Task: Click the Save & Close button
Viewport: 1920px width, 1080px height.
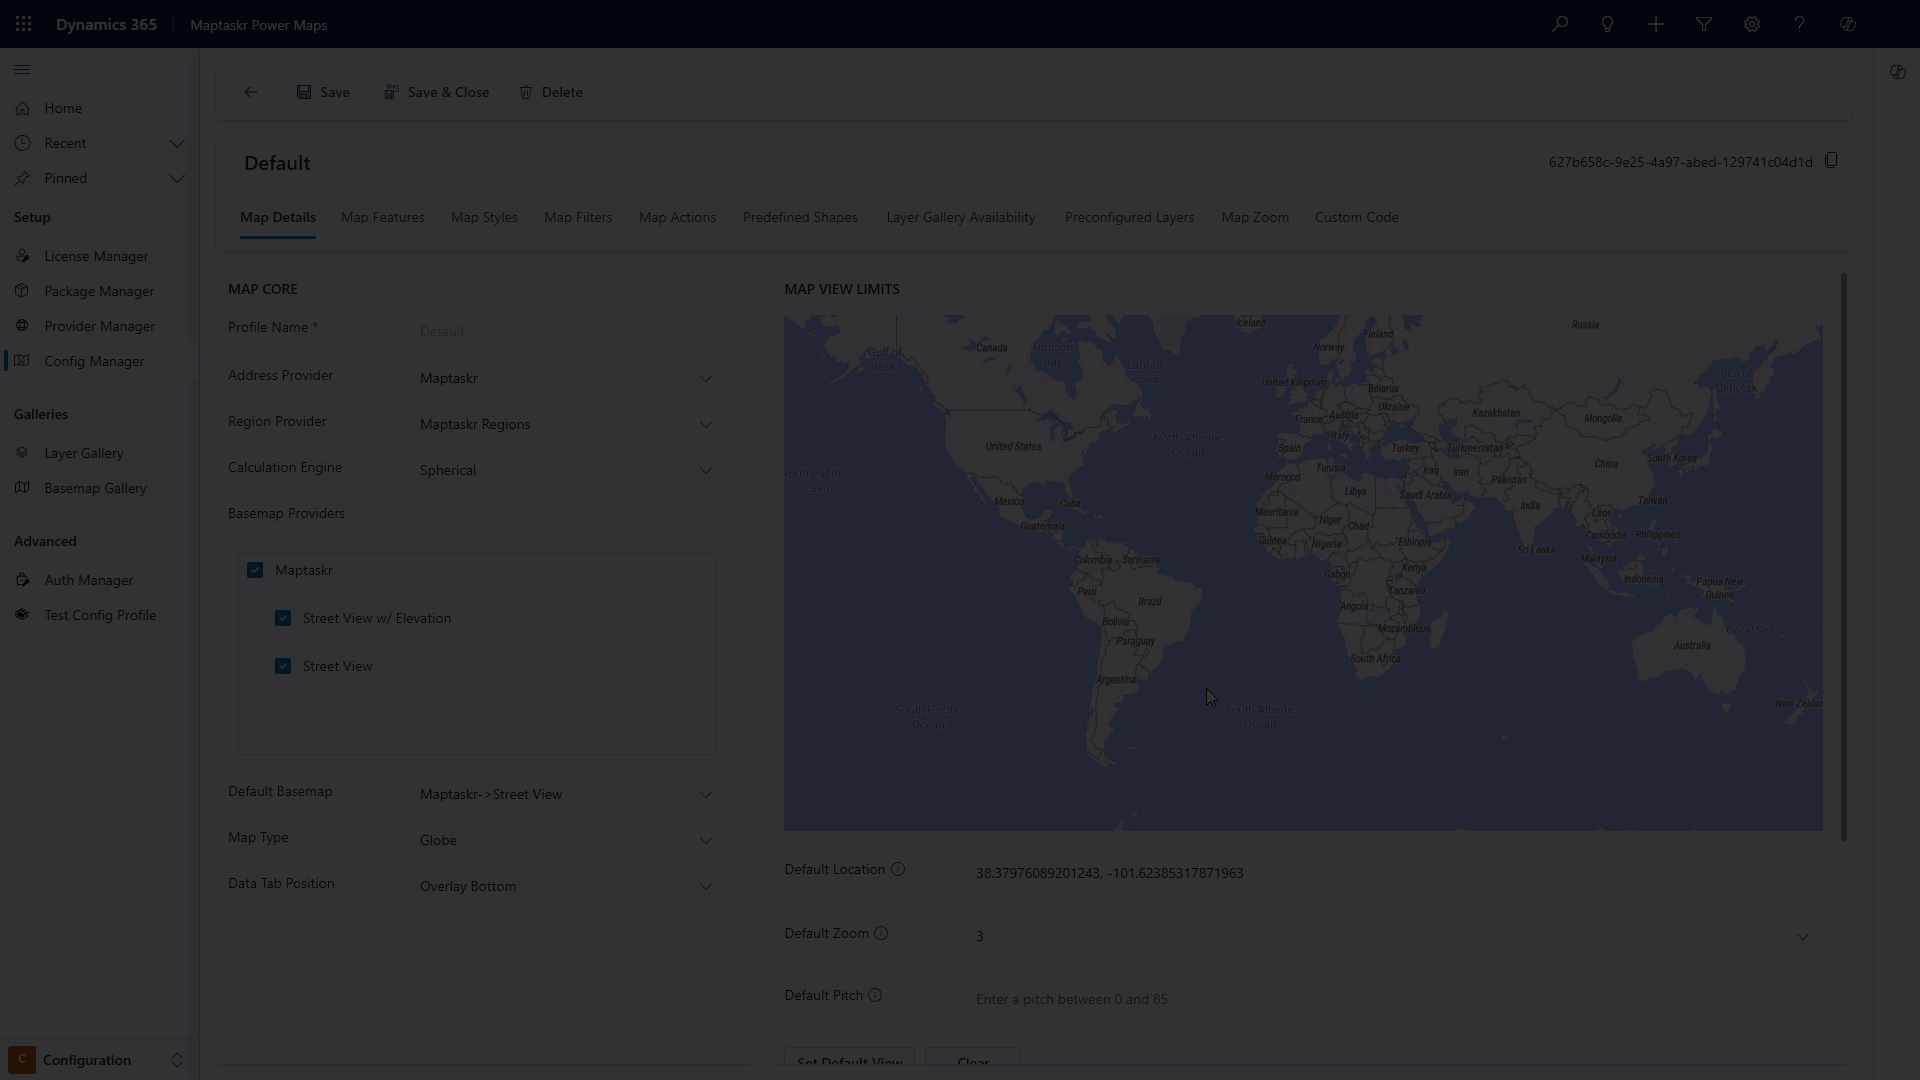Action: click(437, 92)
